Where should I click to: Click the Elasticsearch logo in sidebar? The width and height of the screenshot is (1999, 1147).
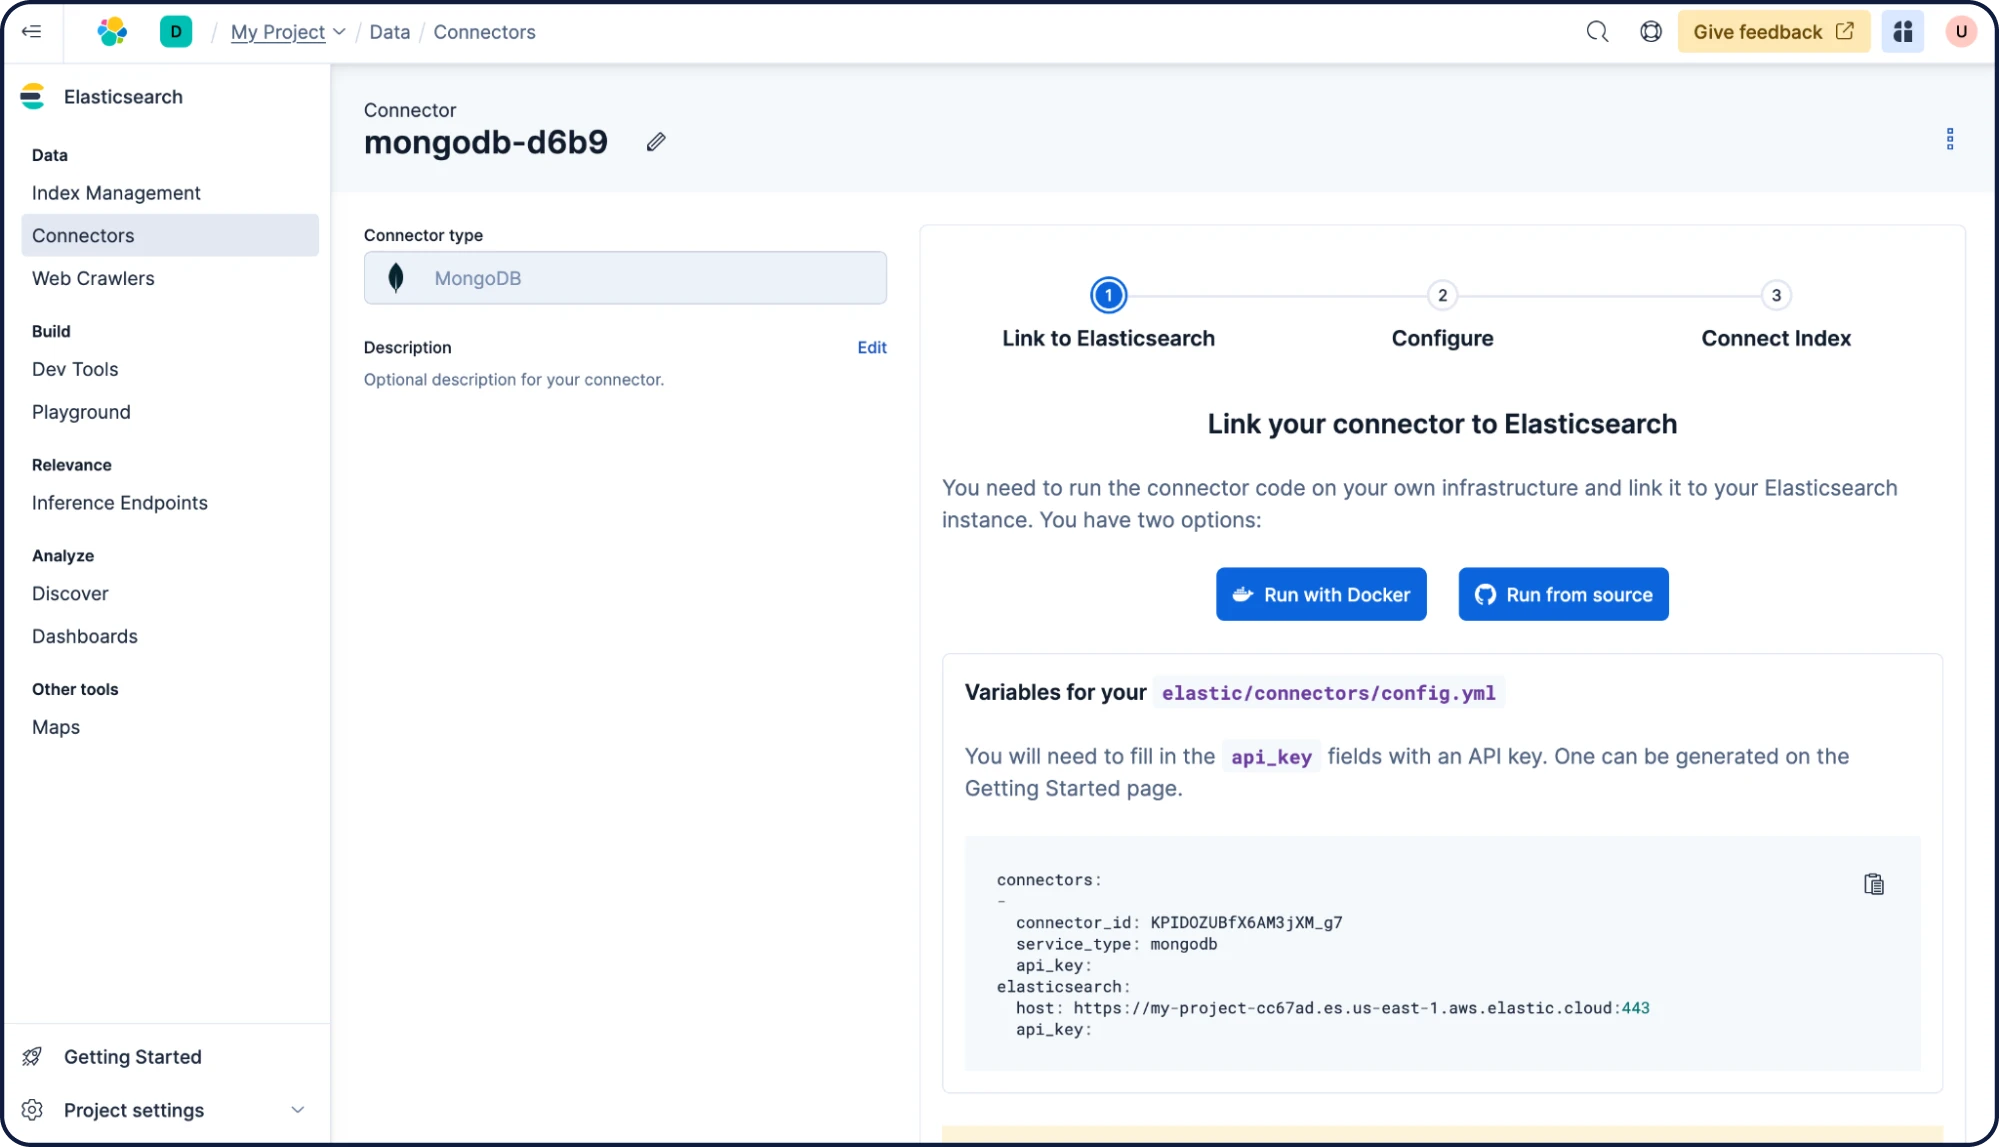[33, 97]
